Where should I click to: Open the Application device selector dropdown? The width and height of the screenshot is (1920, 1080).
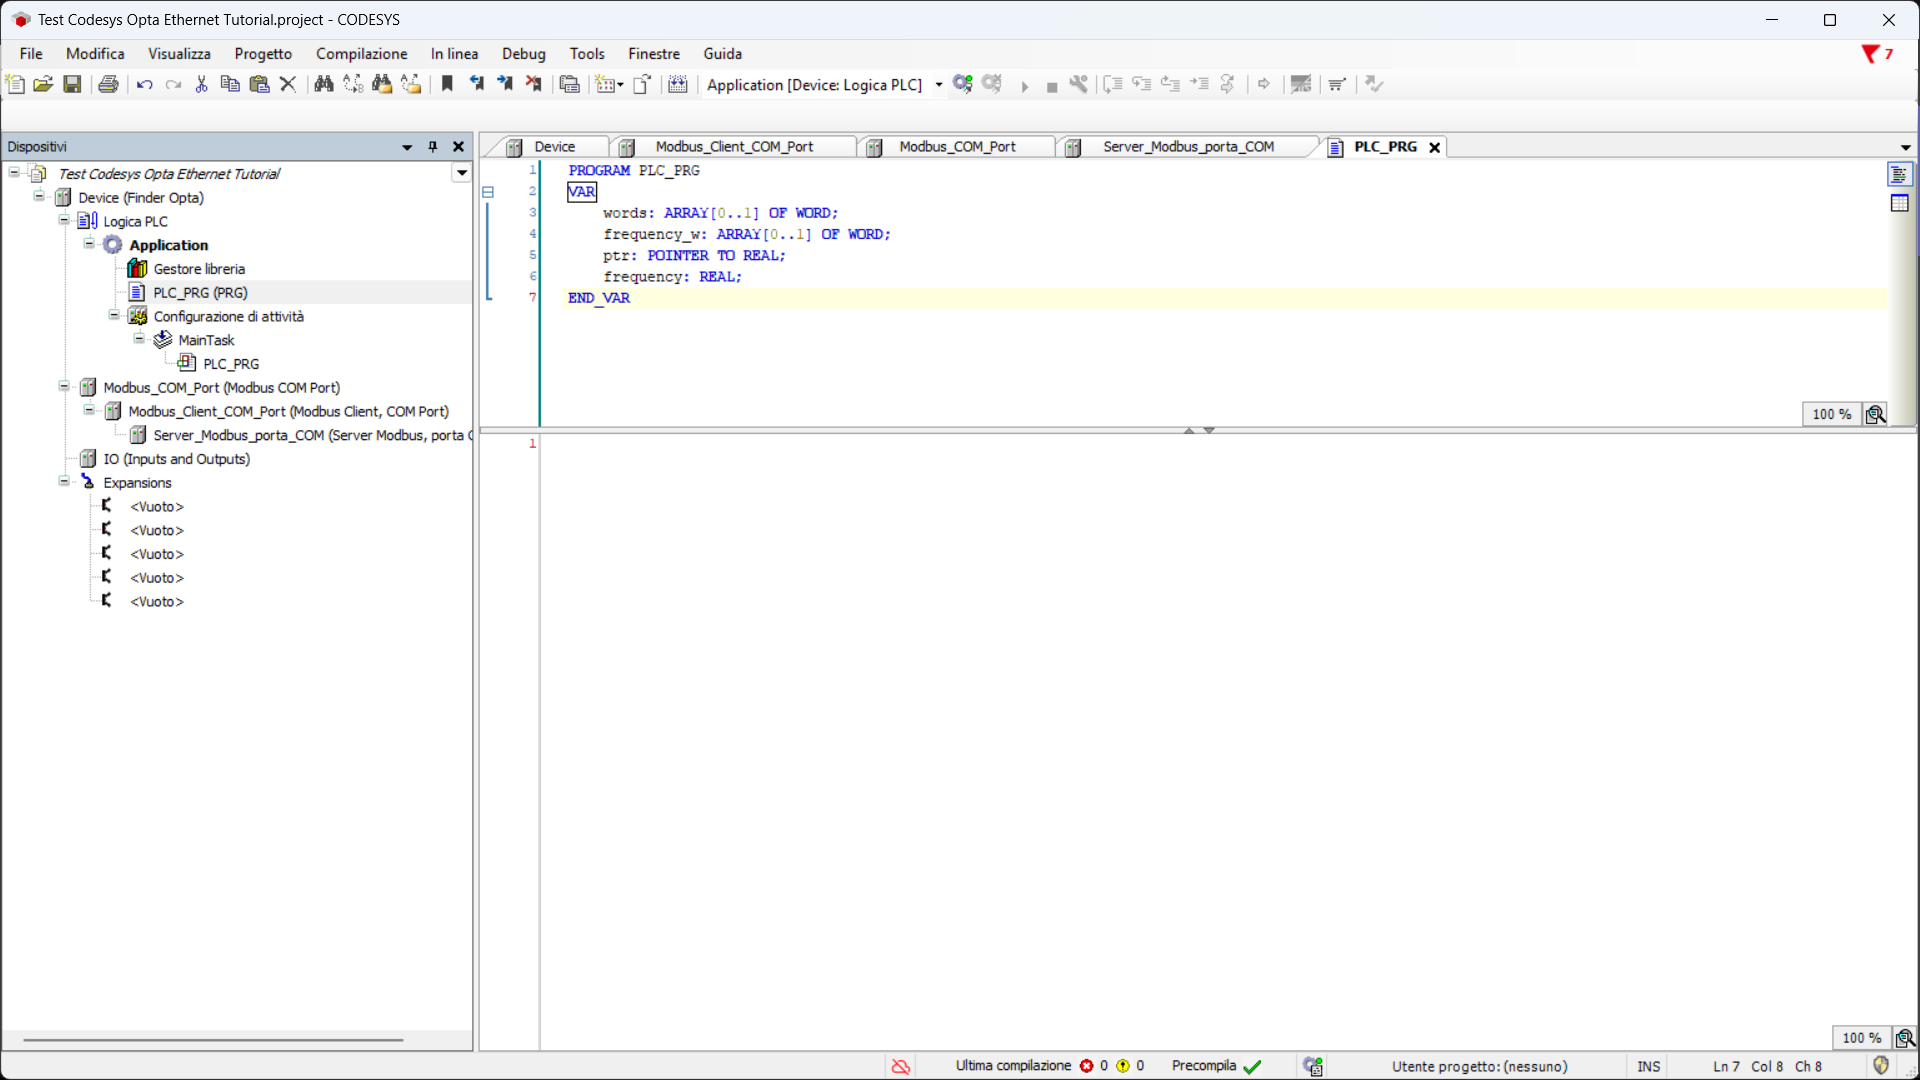pos(938,85)
